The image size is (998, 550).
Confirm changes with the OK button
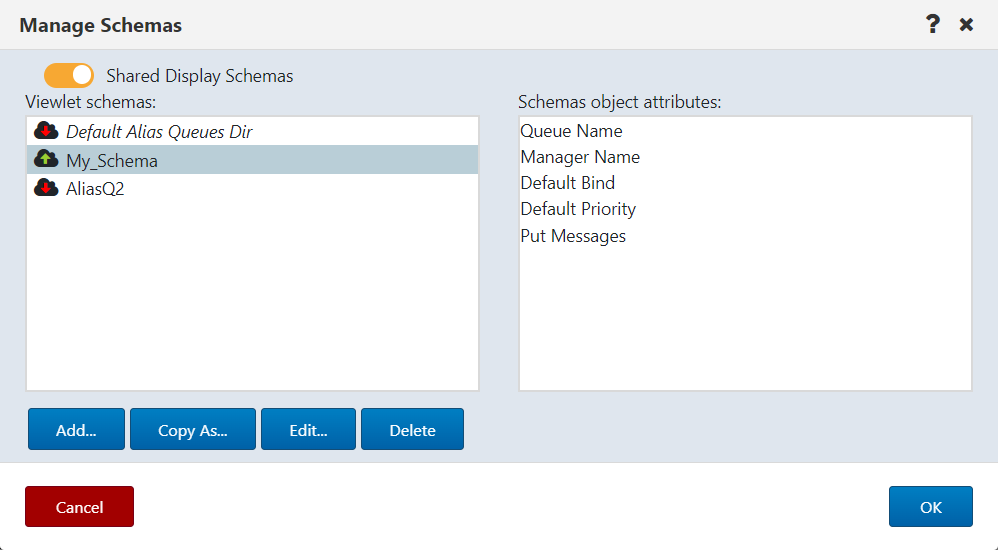[931, 507]
